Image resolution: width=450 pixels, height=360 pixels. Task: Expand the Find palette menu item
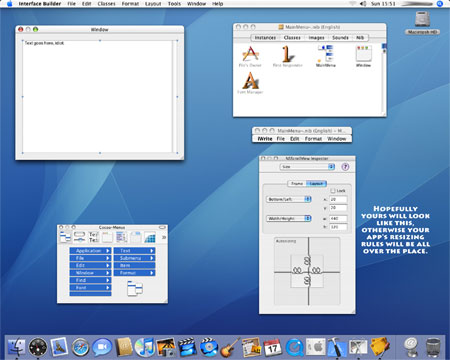90,280
